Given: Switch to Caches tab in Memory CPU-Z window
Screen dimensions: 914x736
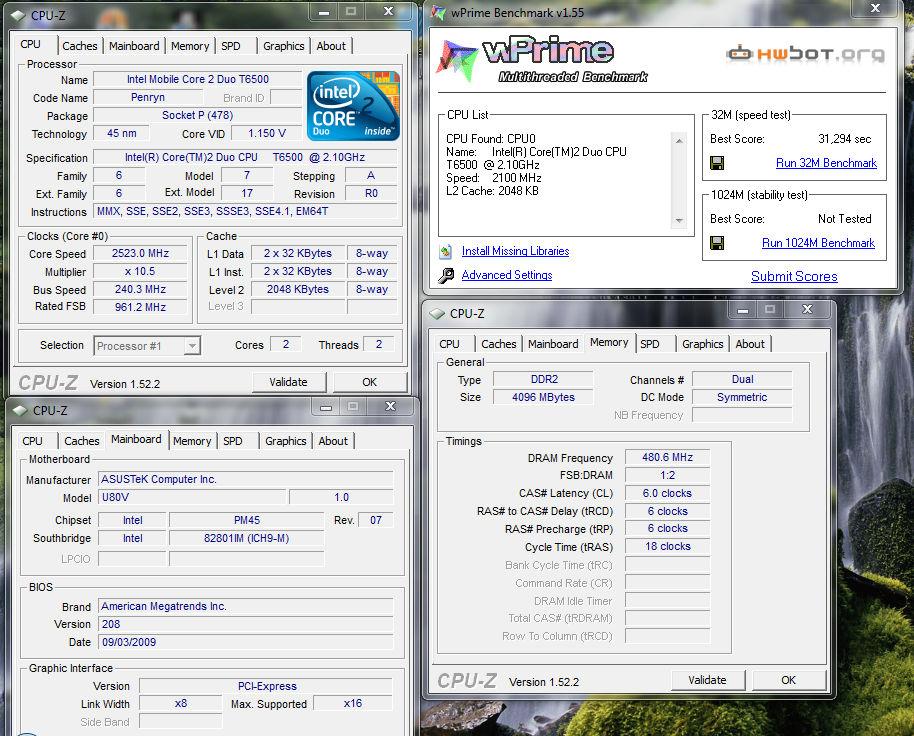Looking at the screenshot, I should 498,344.
